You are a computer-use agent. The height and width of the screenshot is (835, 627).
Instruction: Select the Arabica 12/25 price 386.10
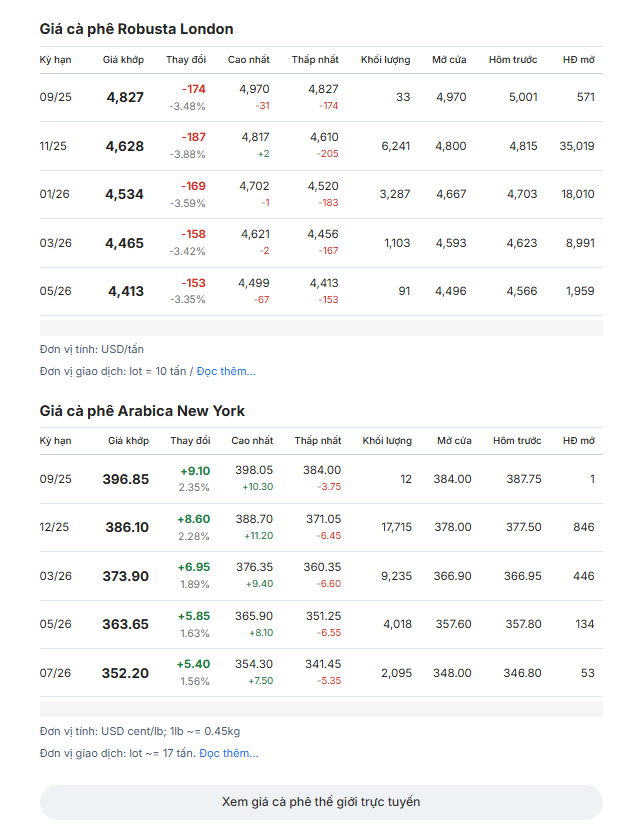point(127,527)
